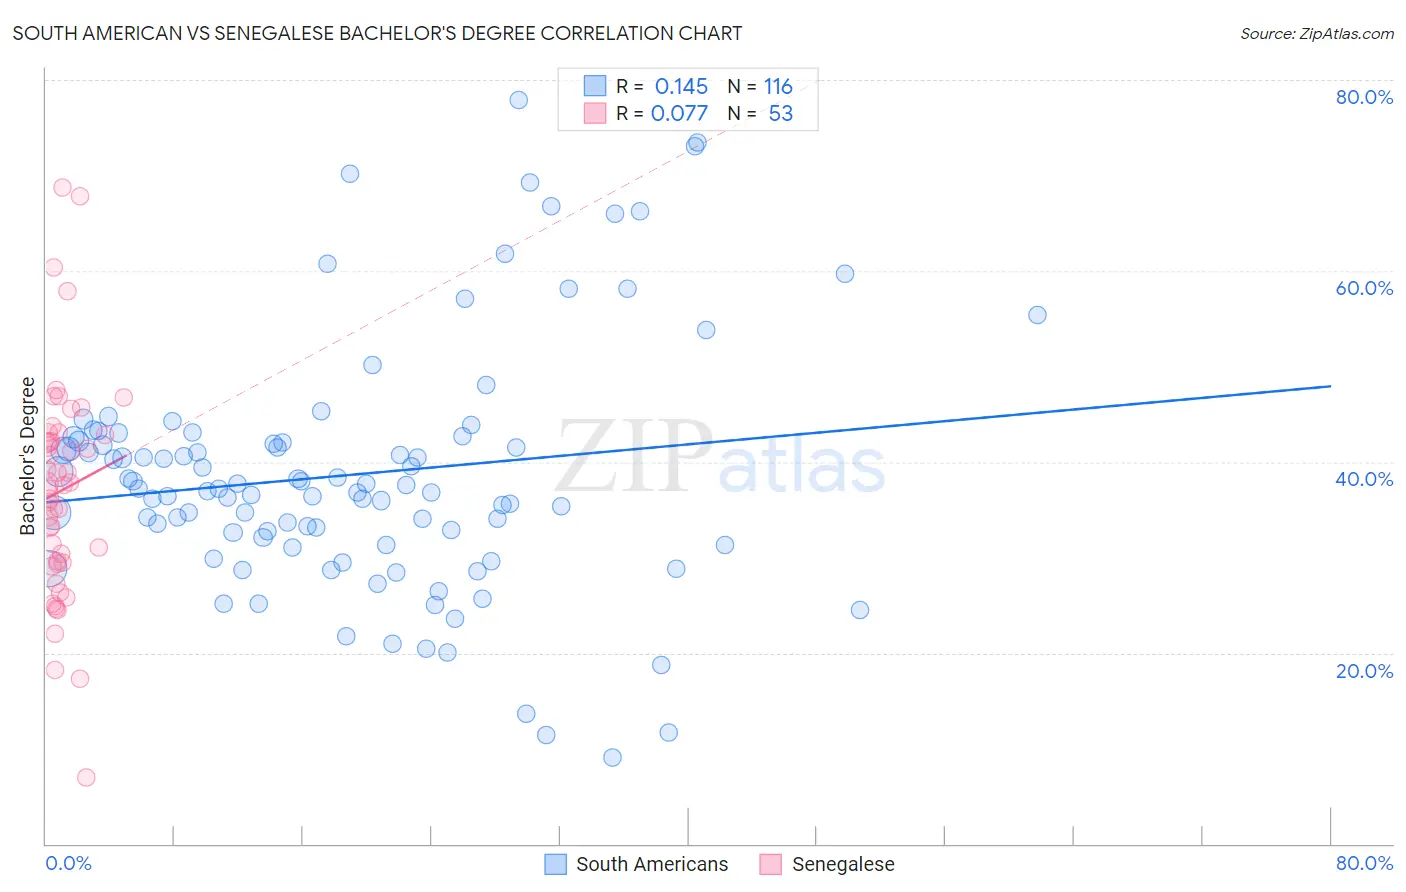Select the Senegalese legend label
Viewport: 1406px width, 892px height.
point(843,864)
